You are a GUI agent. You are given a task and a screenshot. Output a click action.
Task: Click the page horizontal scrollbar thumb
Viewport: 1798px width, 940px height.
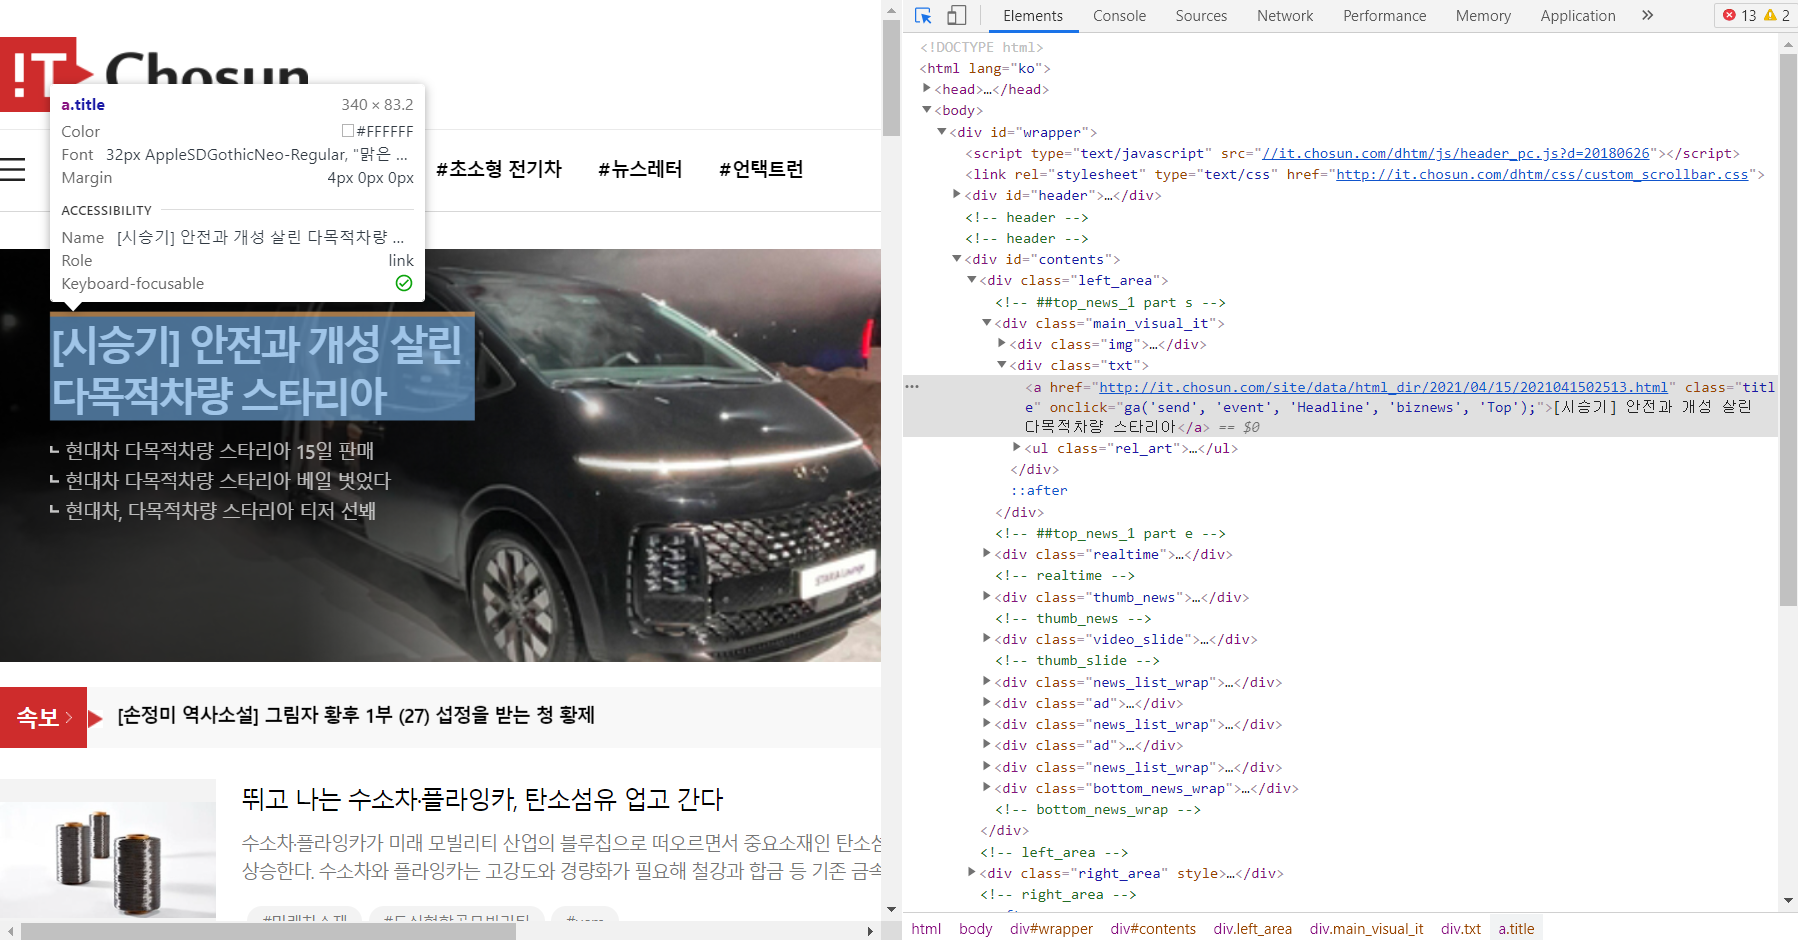pyautogui.click(x=268, y=931)
